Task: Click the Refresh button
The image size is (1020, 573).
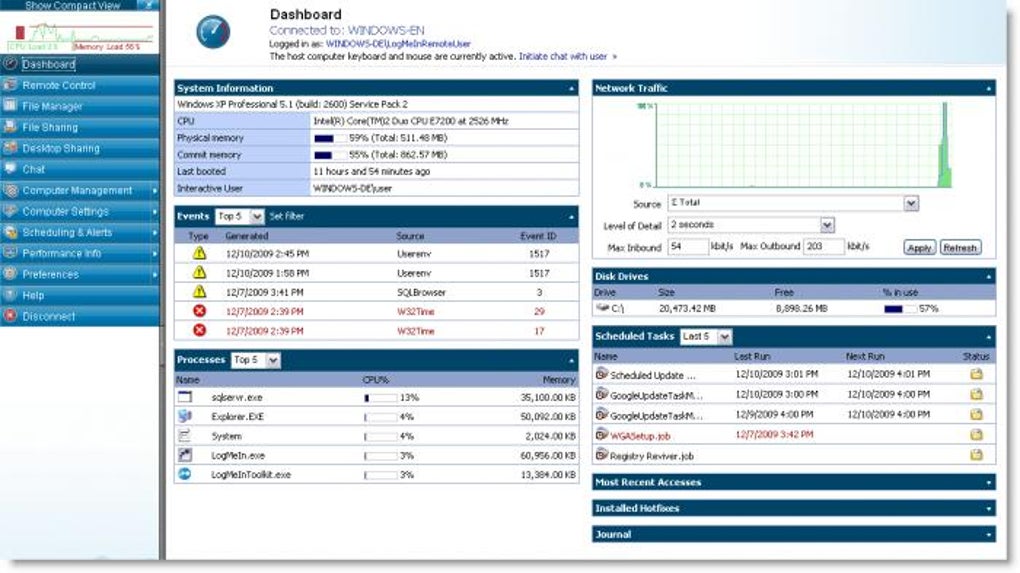Action: point(960,248)
